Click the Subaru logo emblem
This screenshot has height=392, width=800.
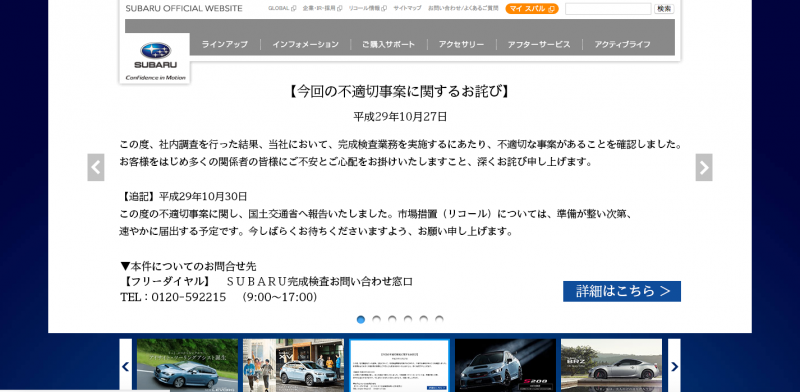(x=156, y=51)
